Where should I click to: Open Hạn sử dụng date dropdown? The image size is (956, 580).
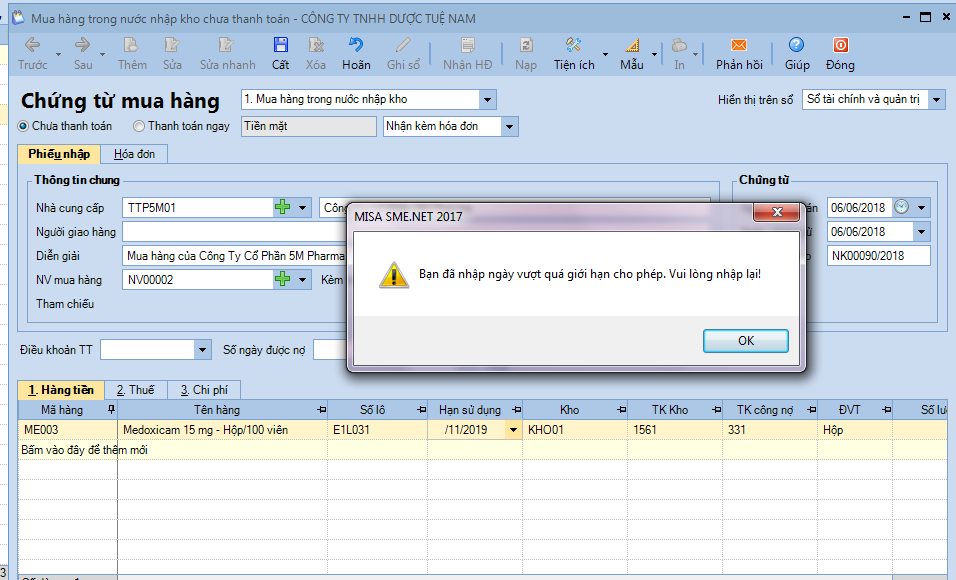click(x=513, y=430)
